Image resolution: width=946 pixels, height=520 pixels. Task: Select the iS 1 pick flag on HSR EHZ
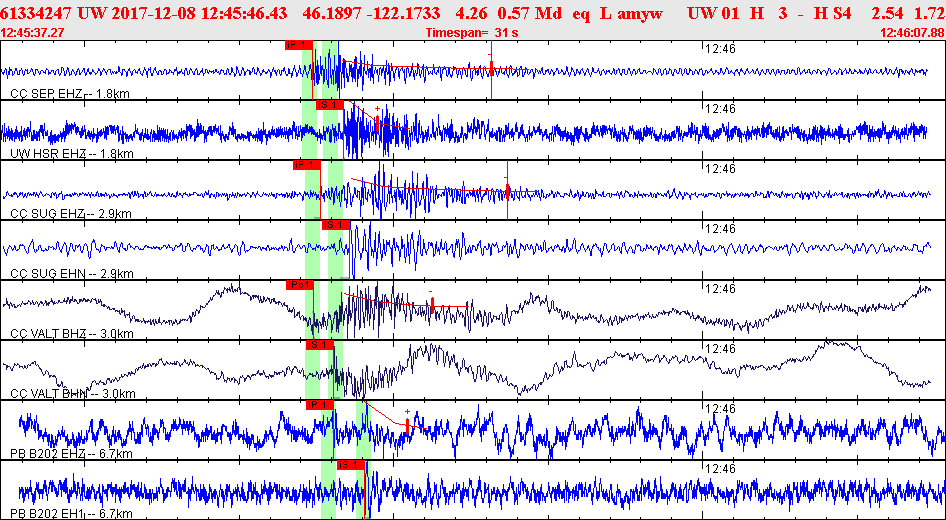click(330, 104)
